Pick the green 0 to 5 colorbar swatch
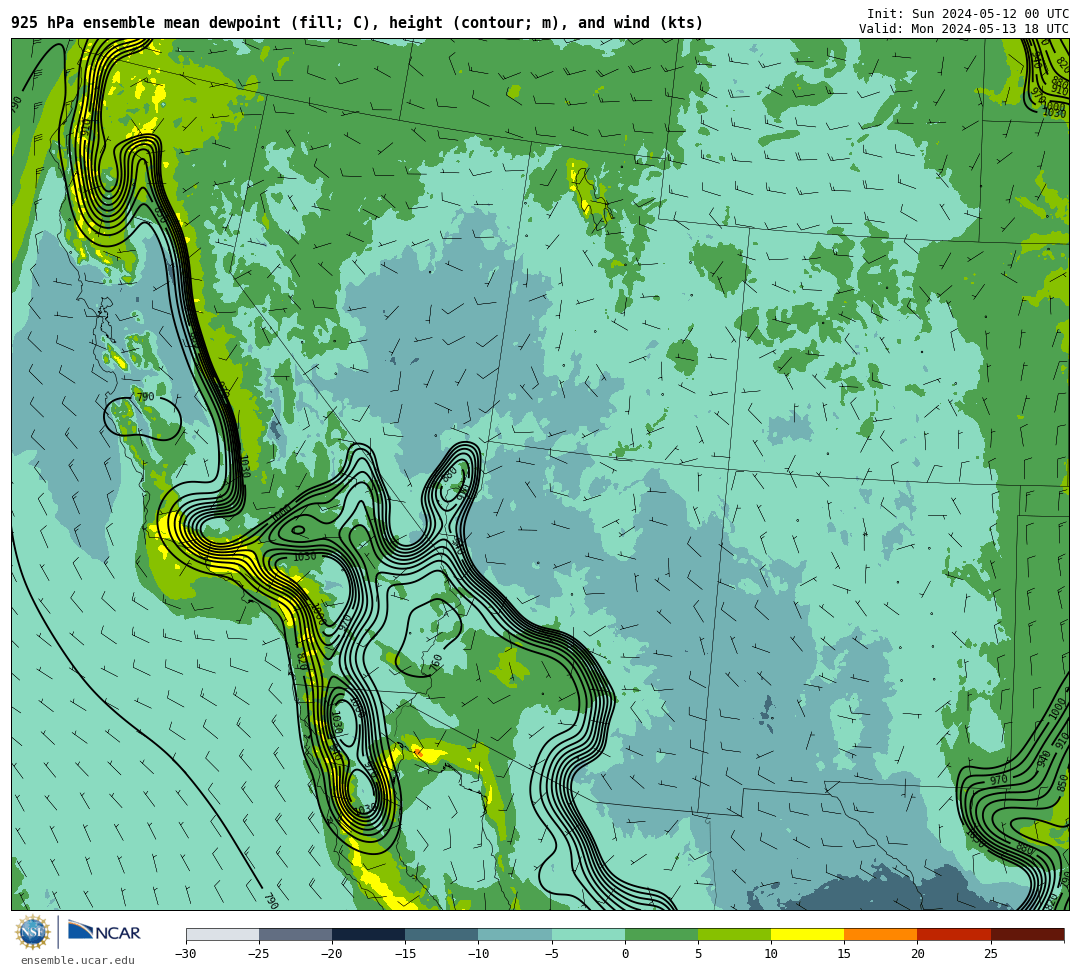1080x973 pixels. 661,934
